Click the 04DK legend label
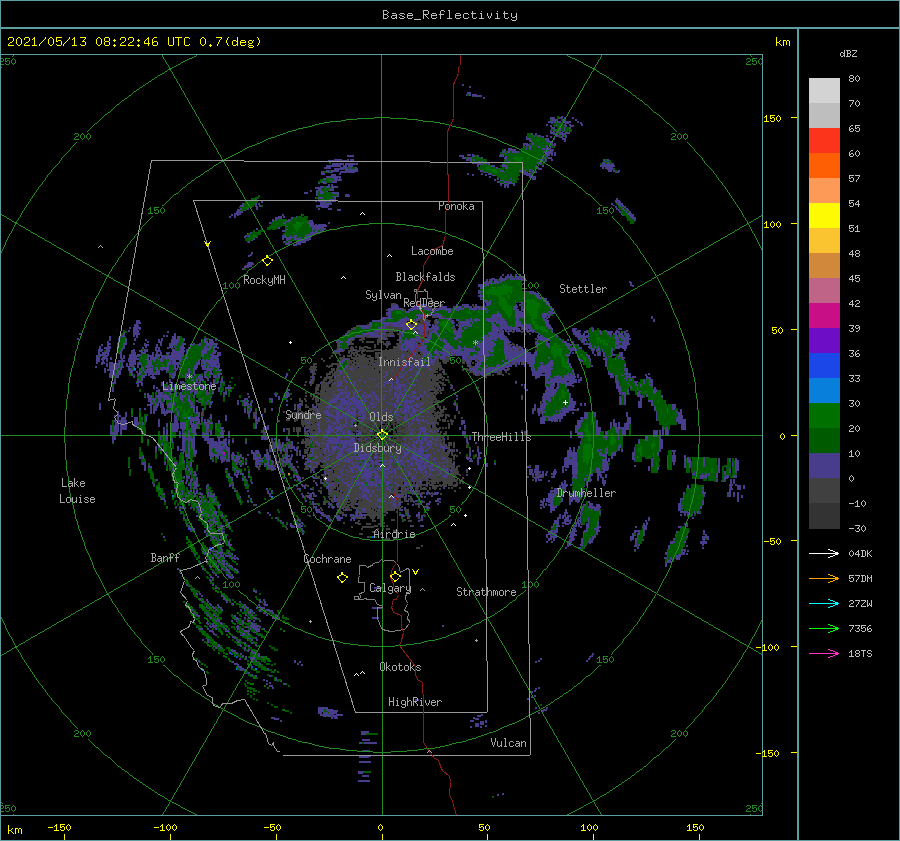 pyautogui.click(x=860, y=553)
